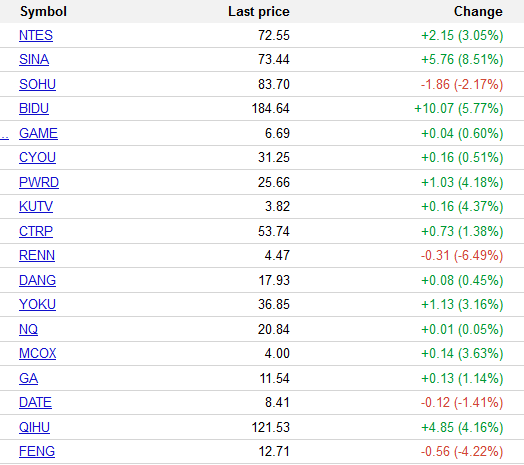524x465 pixels.
Task: Select the GAME ticker link
Action: (38, 133)
